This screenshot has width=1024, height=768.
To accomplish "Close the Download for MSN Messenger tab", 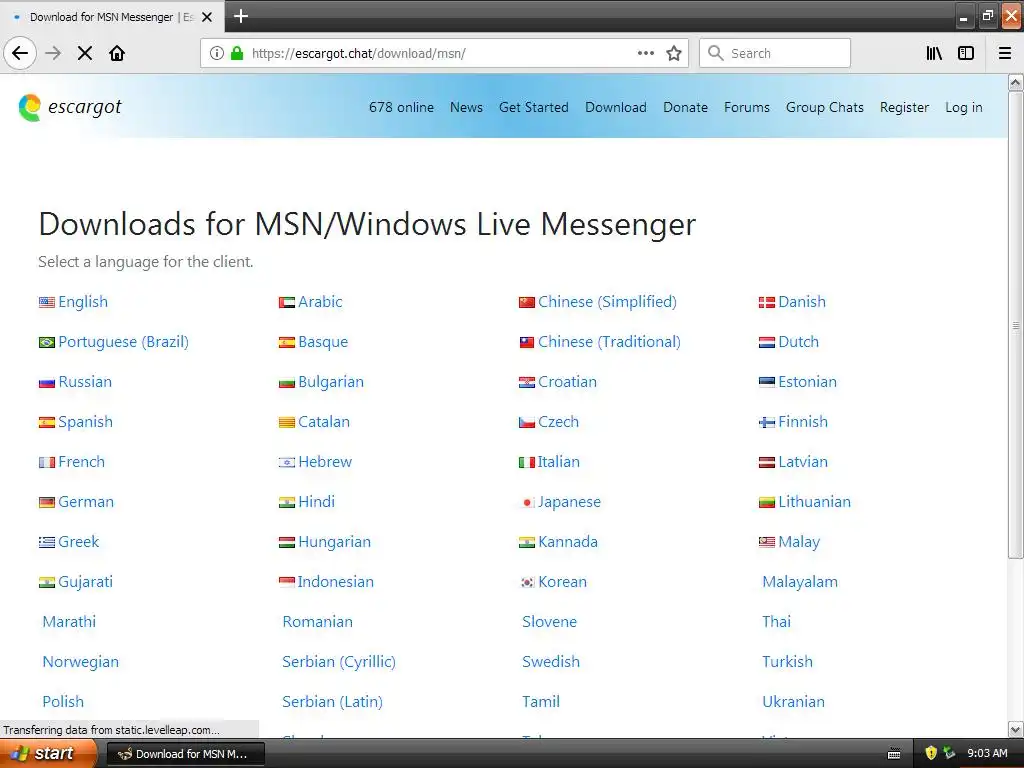I will point(207,17).
